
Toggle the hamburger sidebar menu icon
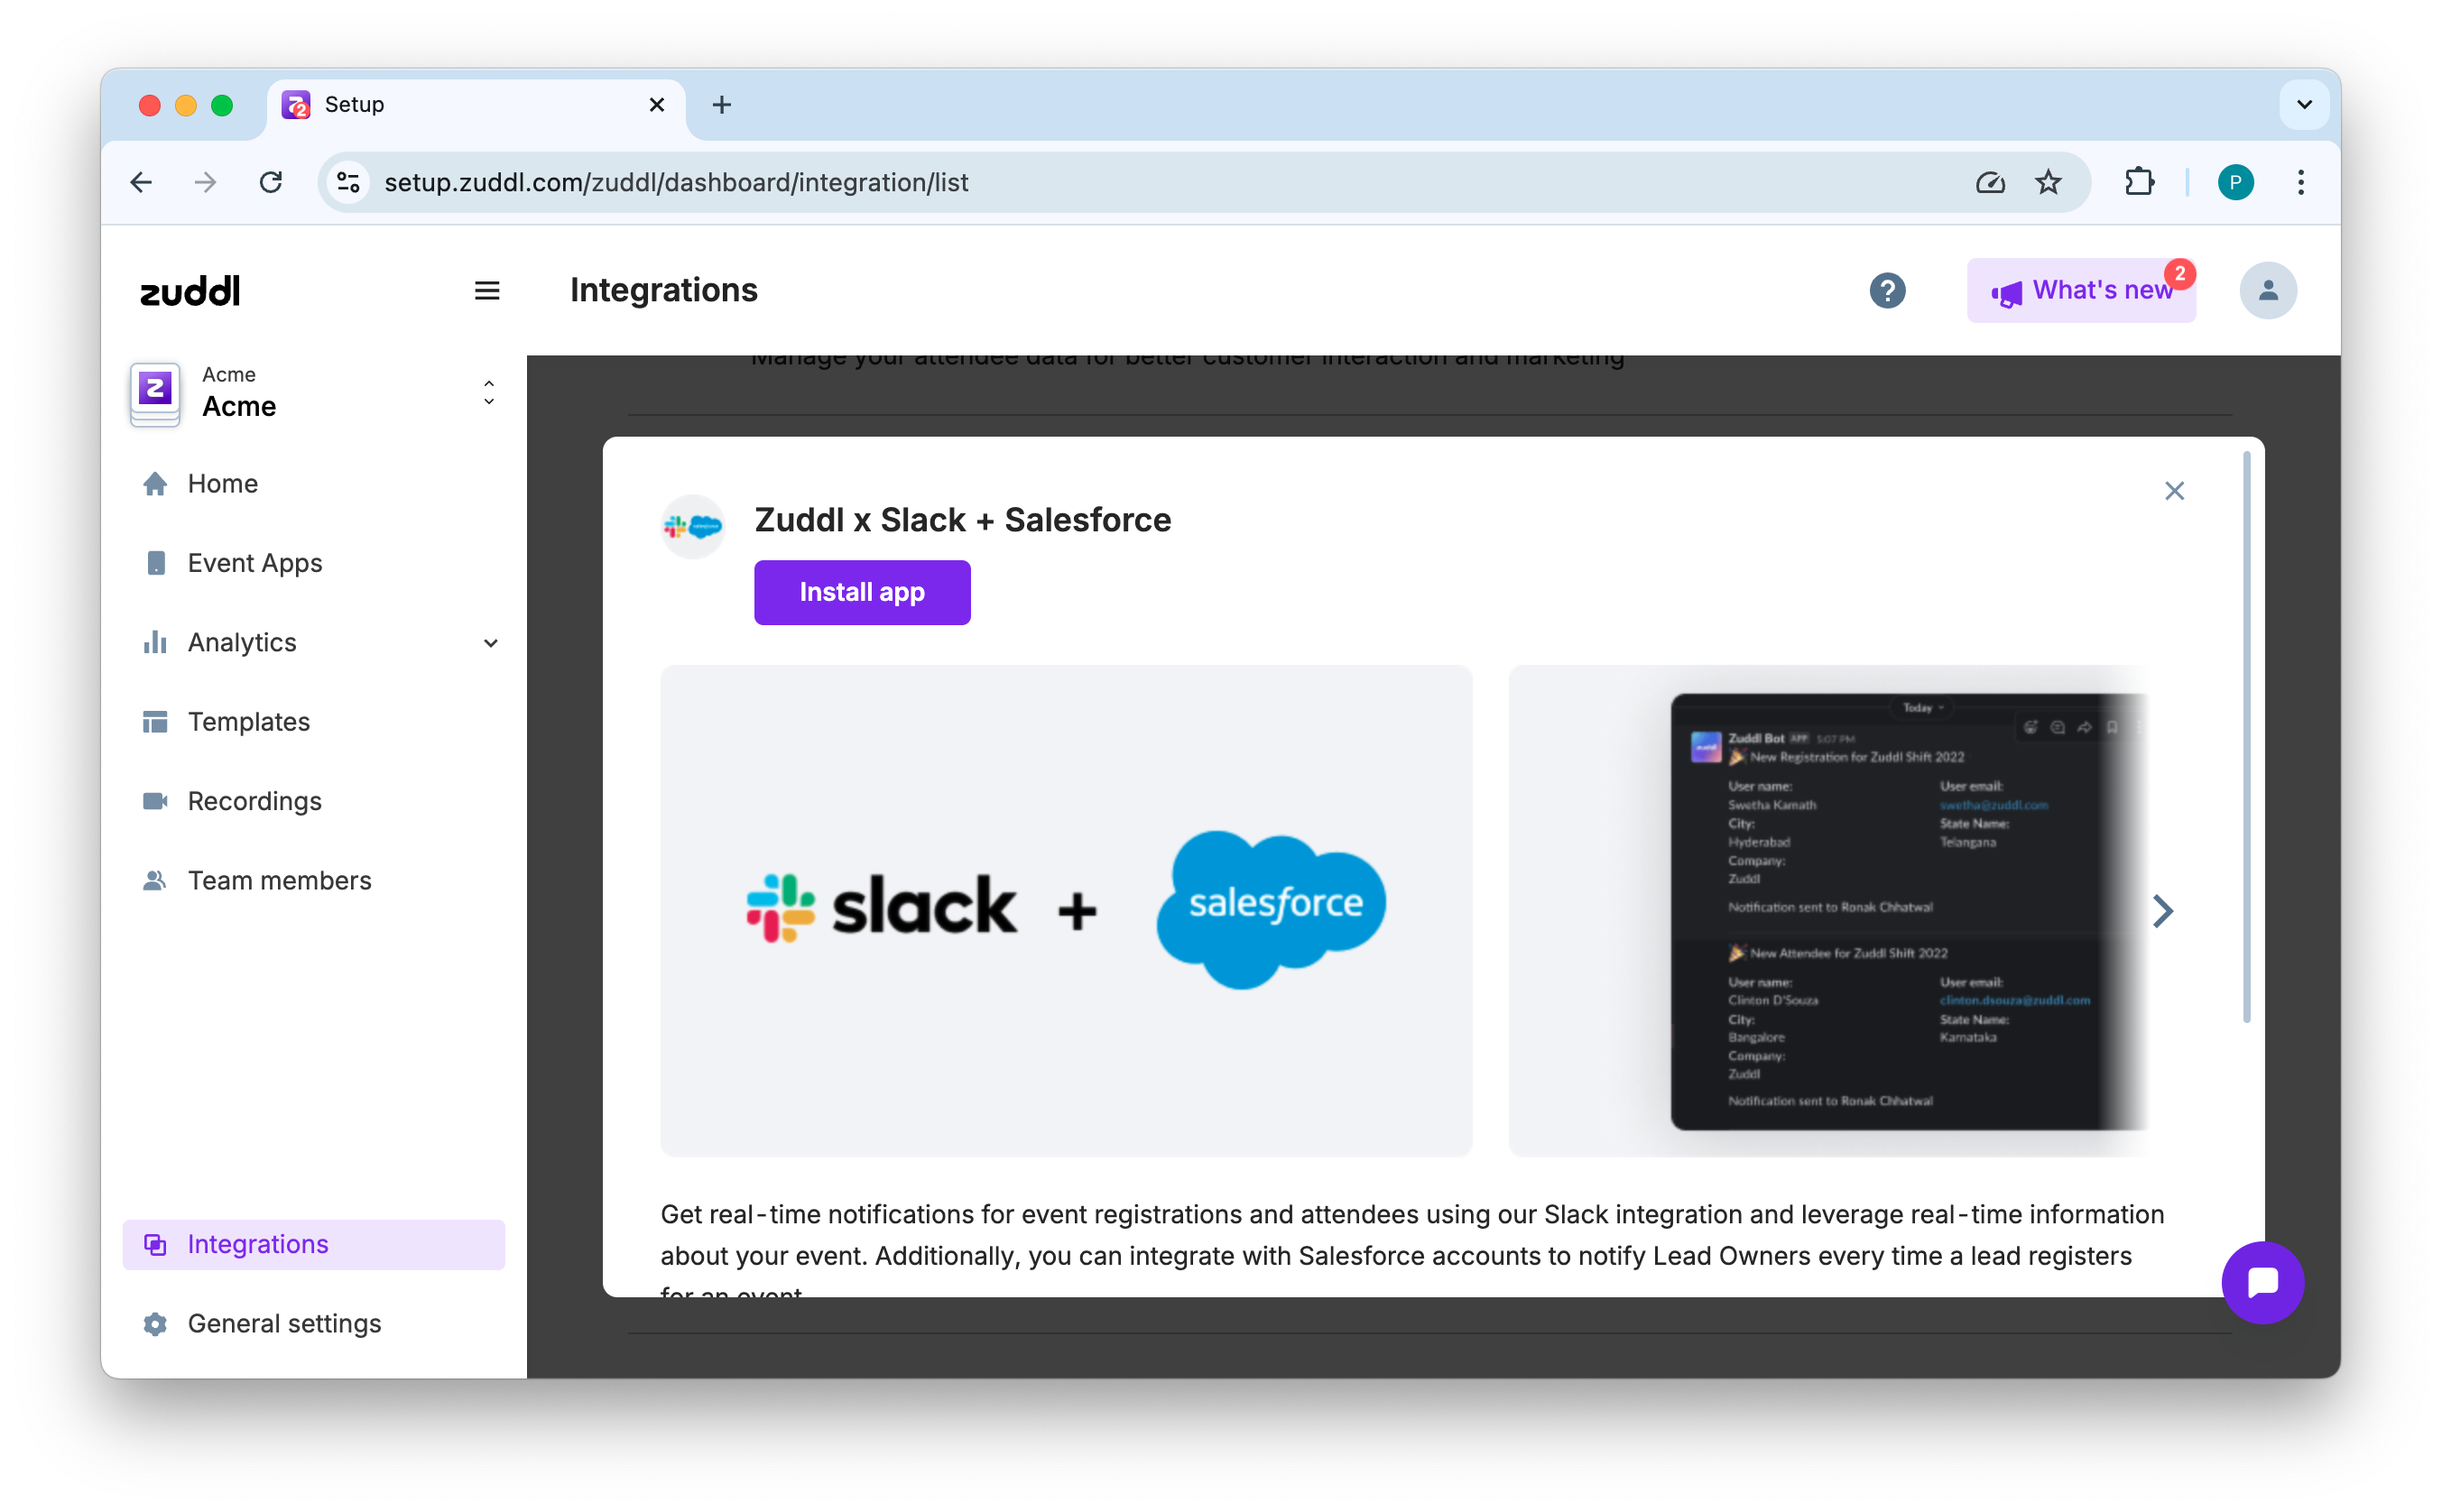486,290
